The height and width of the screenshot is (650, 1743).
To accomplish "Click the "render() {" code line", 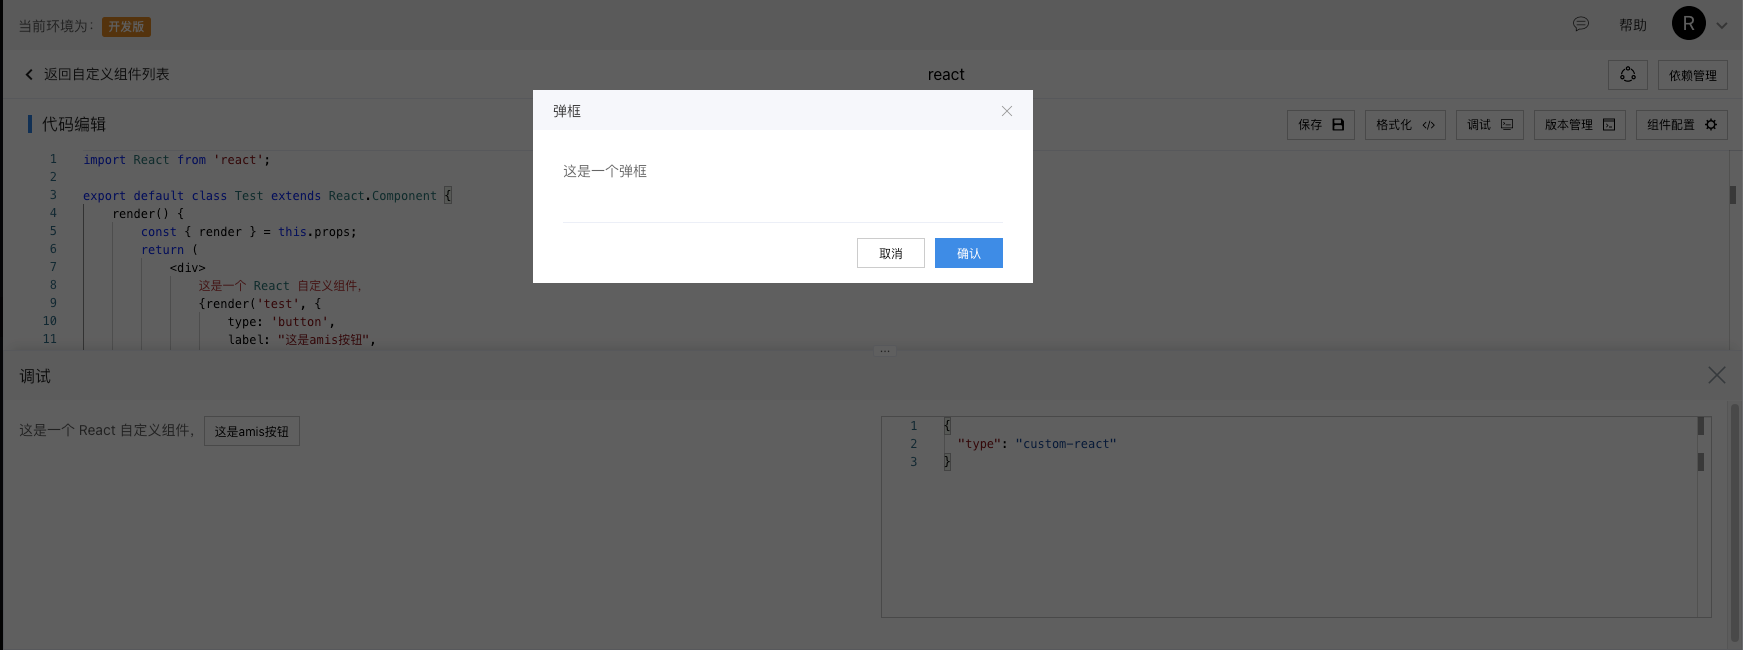I will point(148,214).
